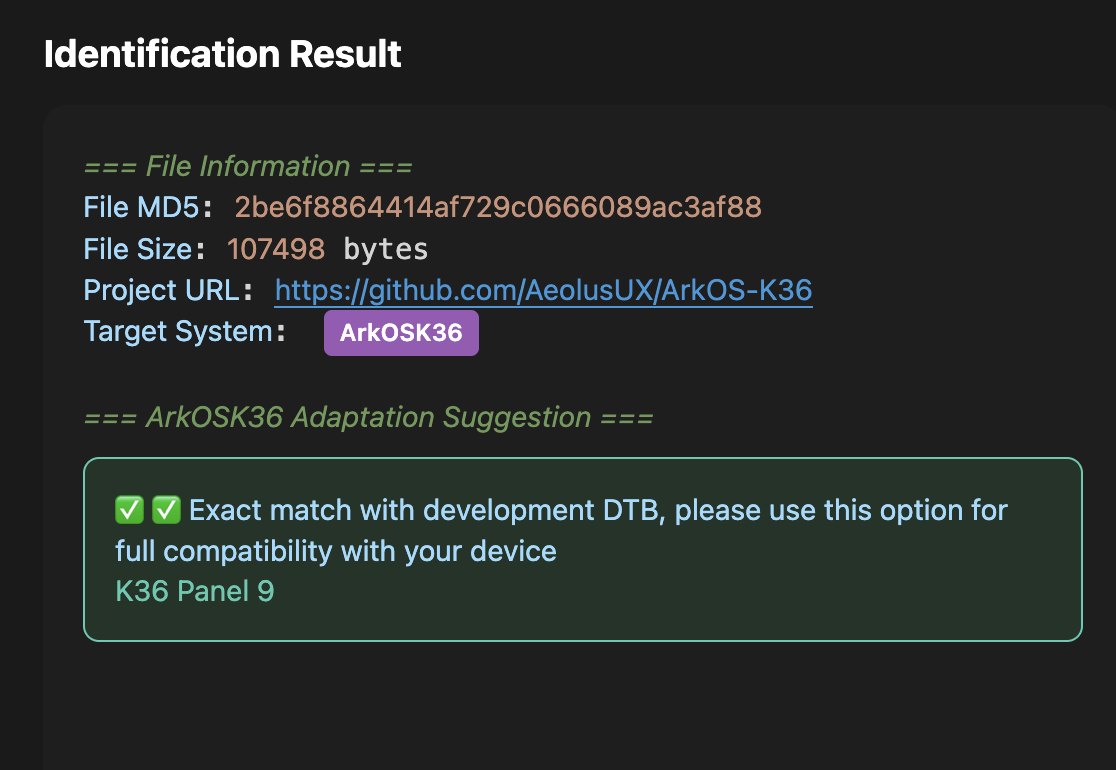Viewport: 1116px width, 770px height.
Task: Click the second green checkmark icon
Action: (166, 510)
